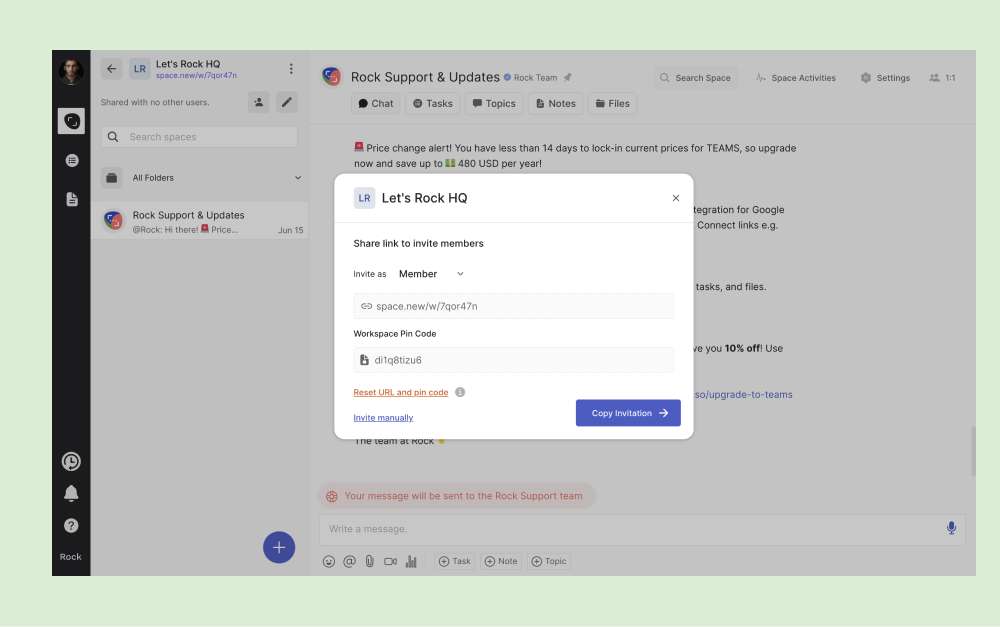
Task: Click the blue plus create button
Action: (279, 547)
